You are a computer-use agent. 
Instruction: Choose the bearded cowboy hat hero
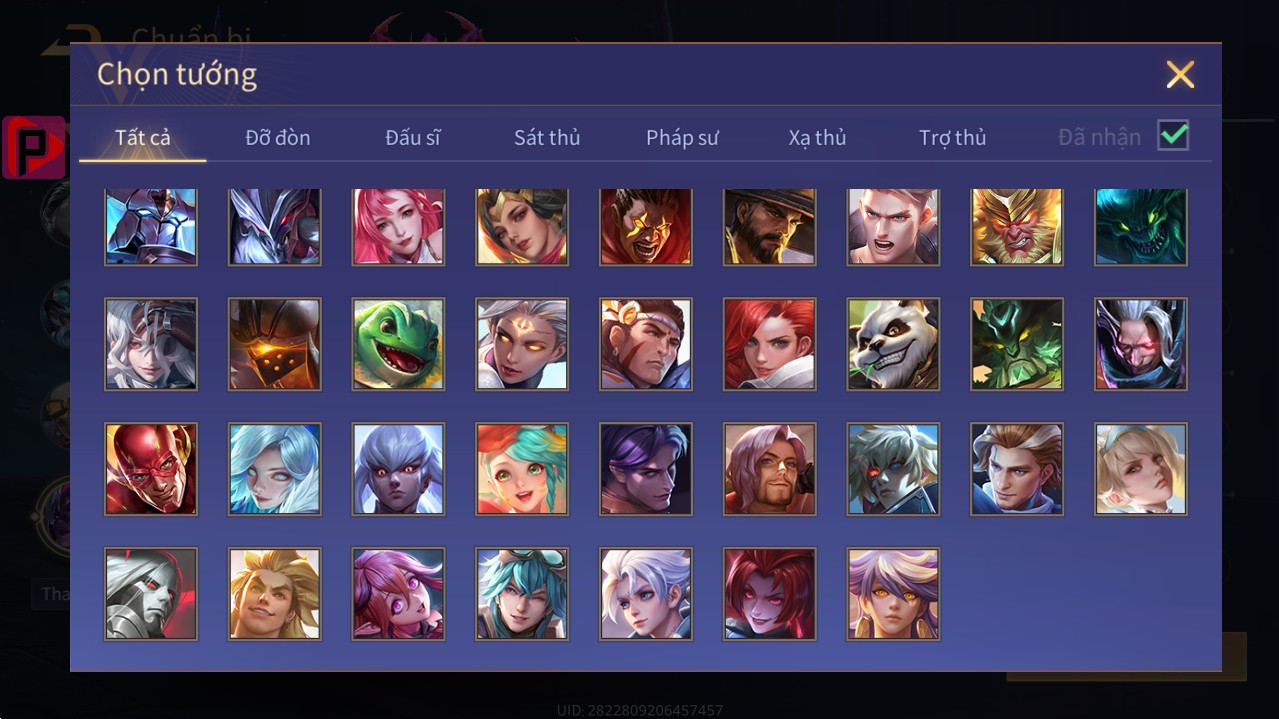(769, 227)
